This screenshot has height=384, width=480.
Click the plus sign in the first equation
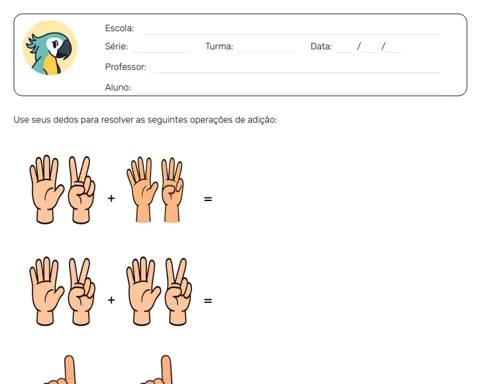(111, 199)
